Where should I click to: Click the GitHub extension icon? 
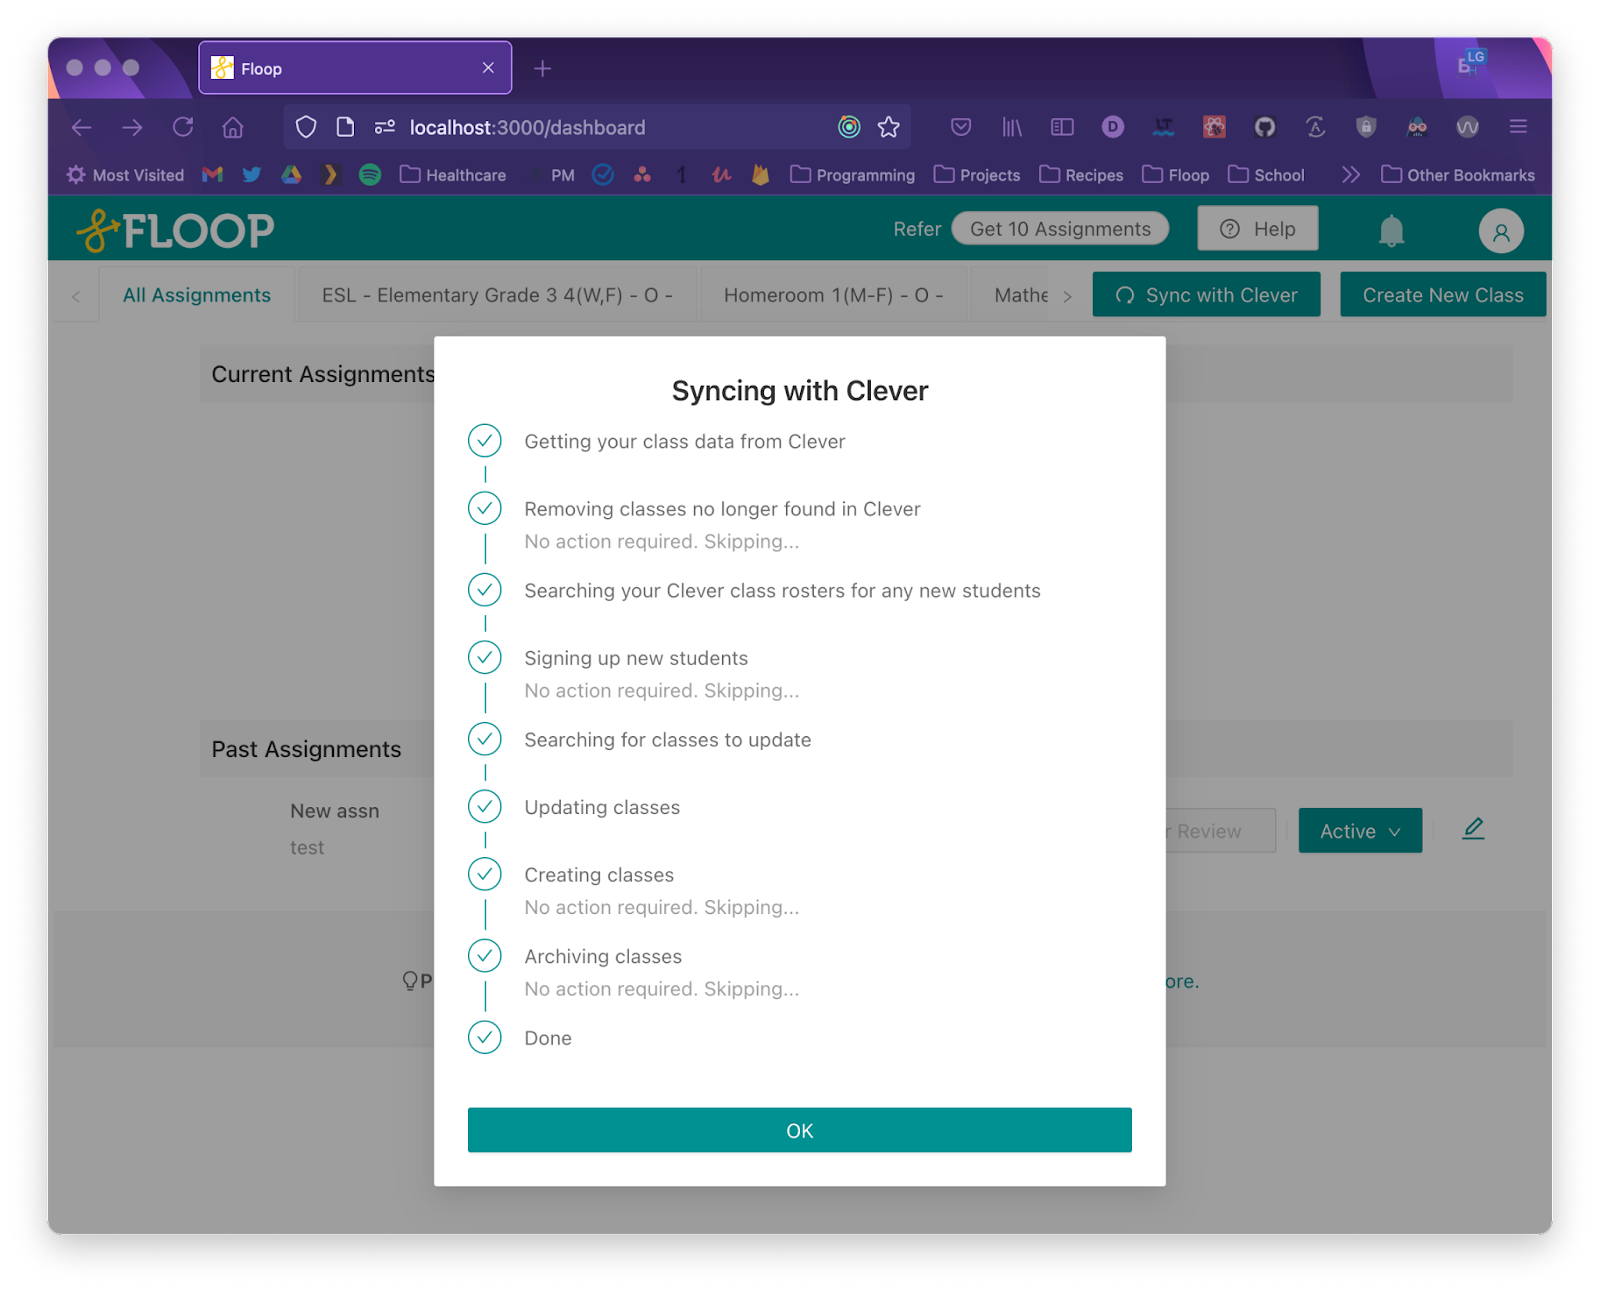[x=1265, y=127]
